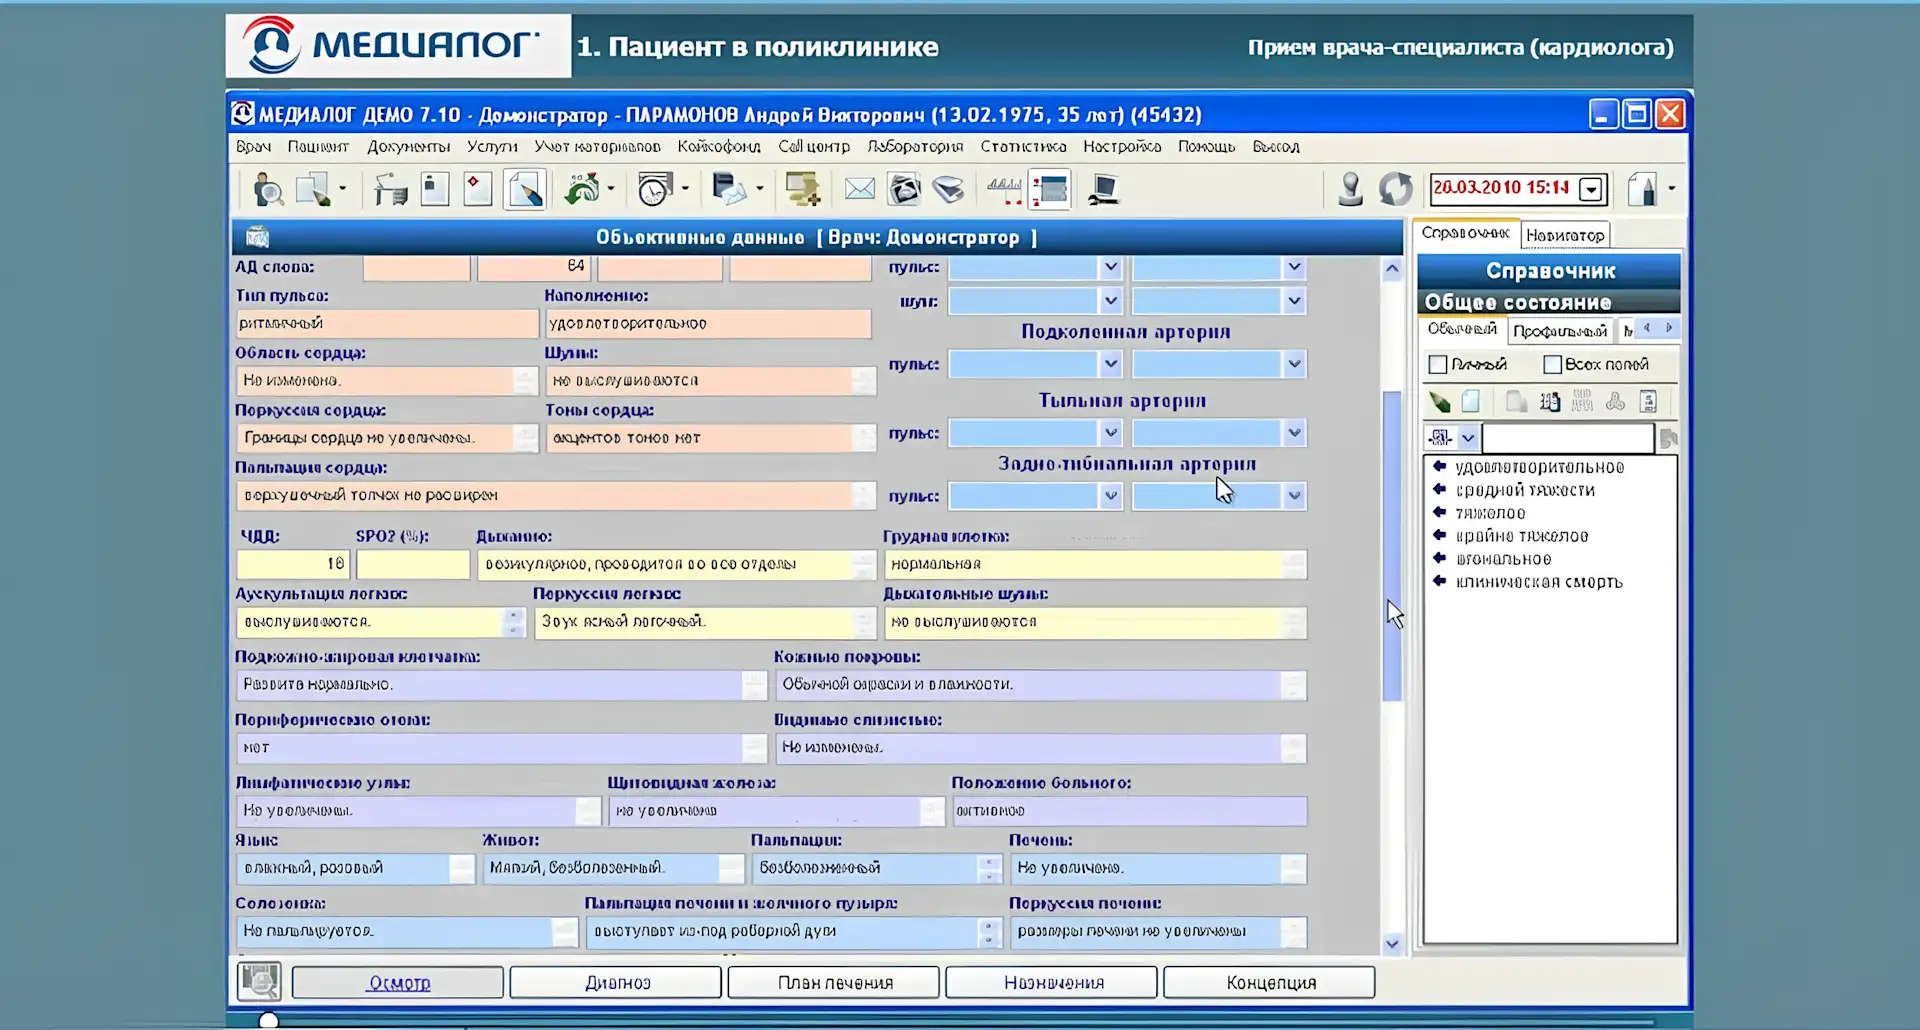Viewport: 1920px width, 1030px height.
Task: Click the Диагноз button
Action: coord(616,983)
